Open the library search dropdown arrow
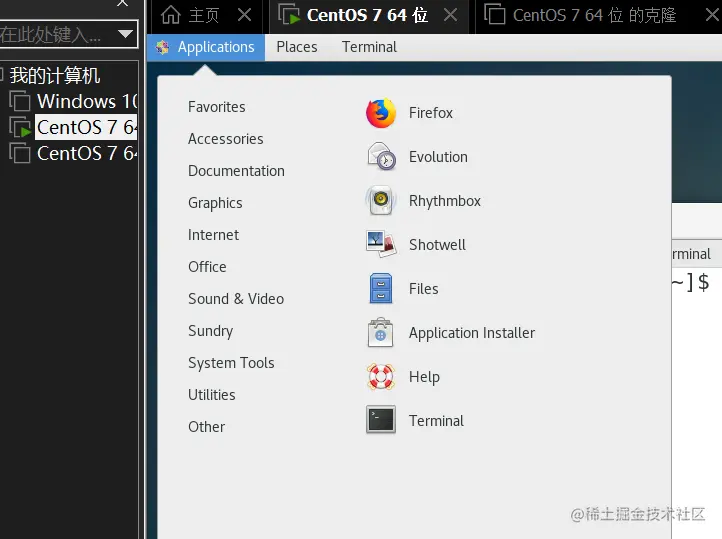Viewport: 722px width, 539px height. point(125,34)
